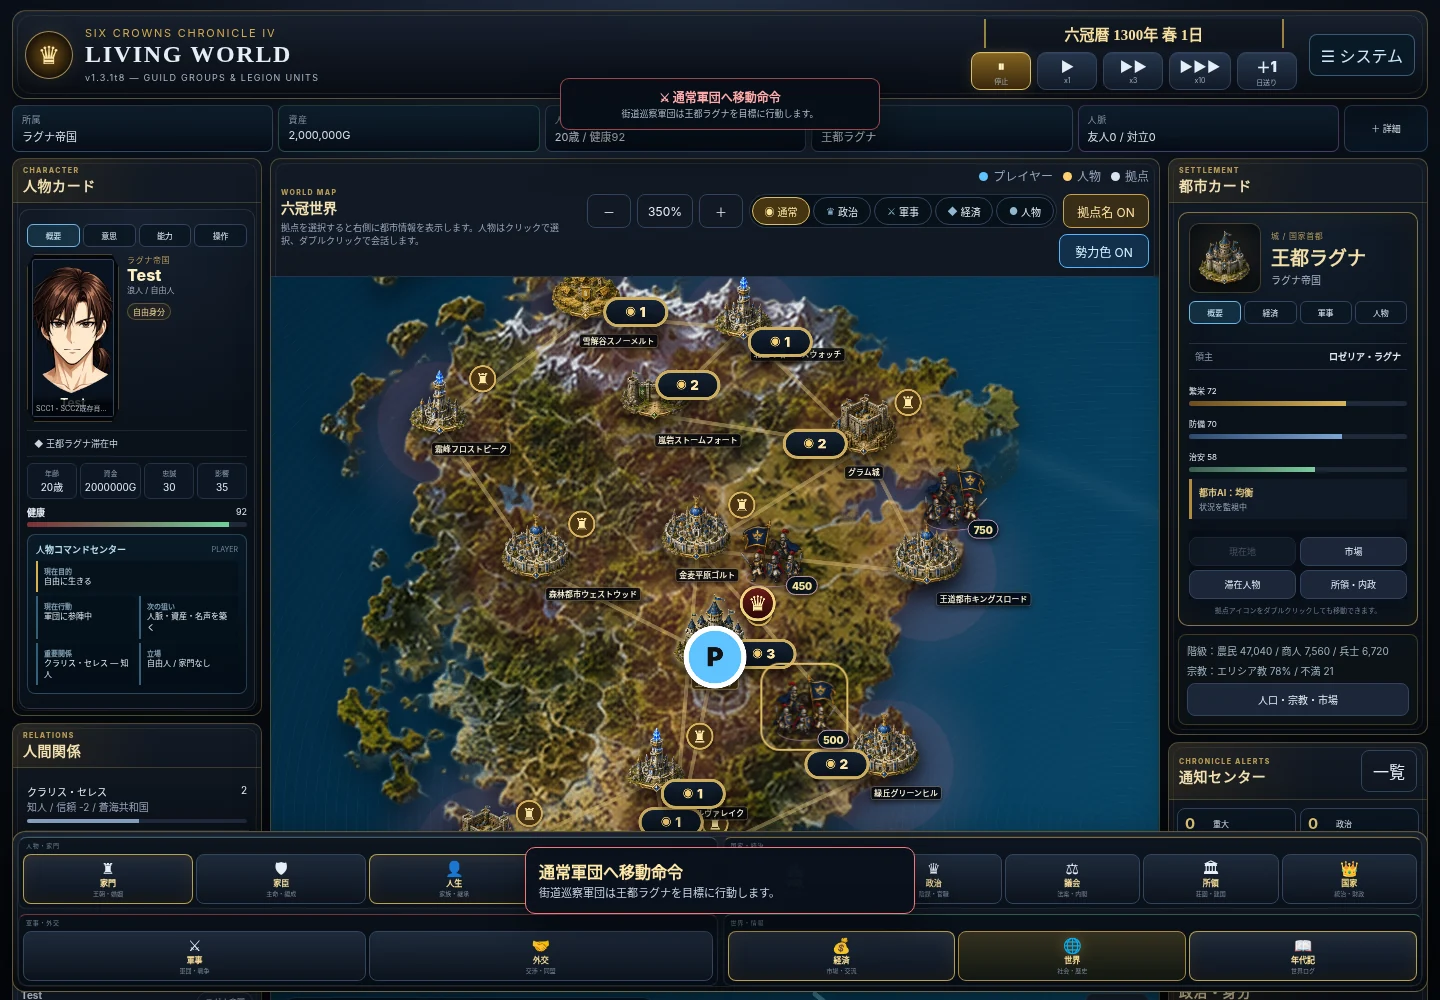Click the 王都ラグナ castle thumbnail

pos(1224,258)
